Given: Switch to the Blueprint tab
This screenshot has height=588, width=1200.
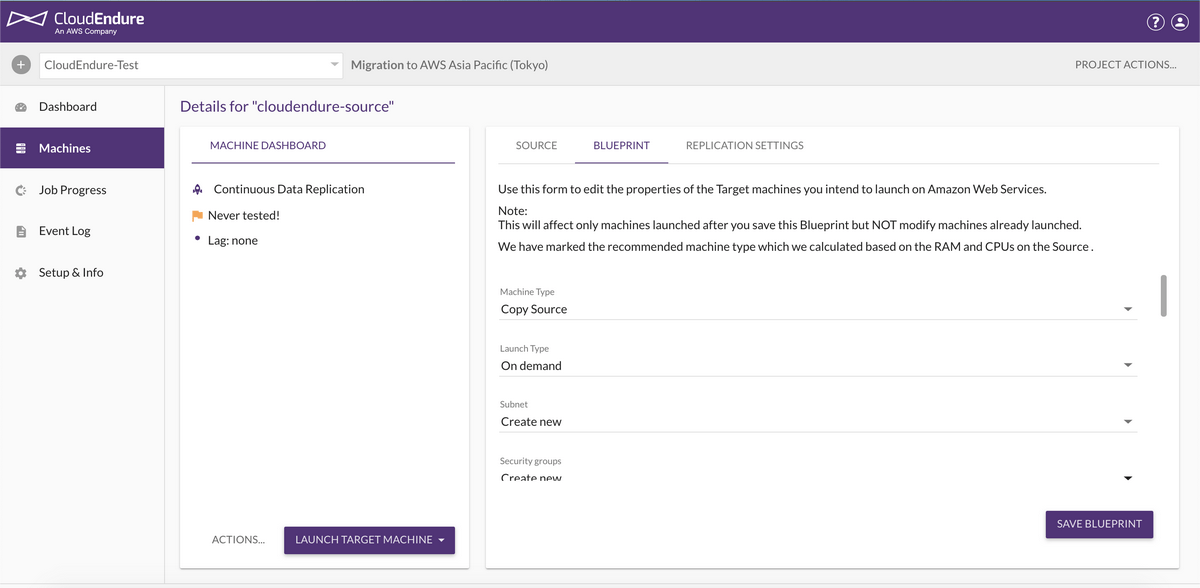Looking at the screenshot, I should point(621,145).
